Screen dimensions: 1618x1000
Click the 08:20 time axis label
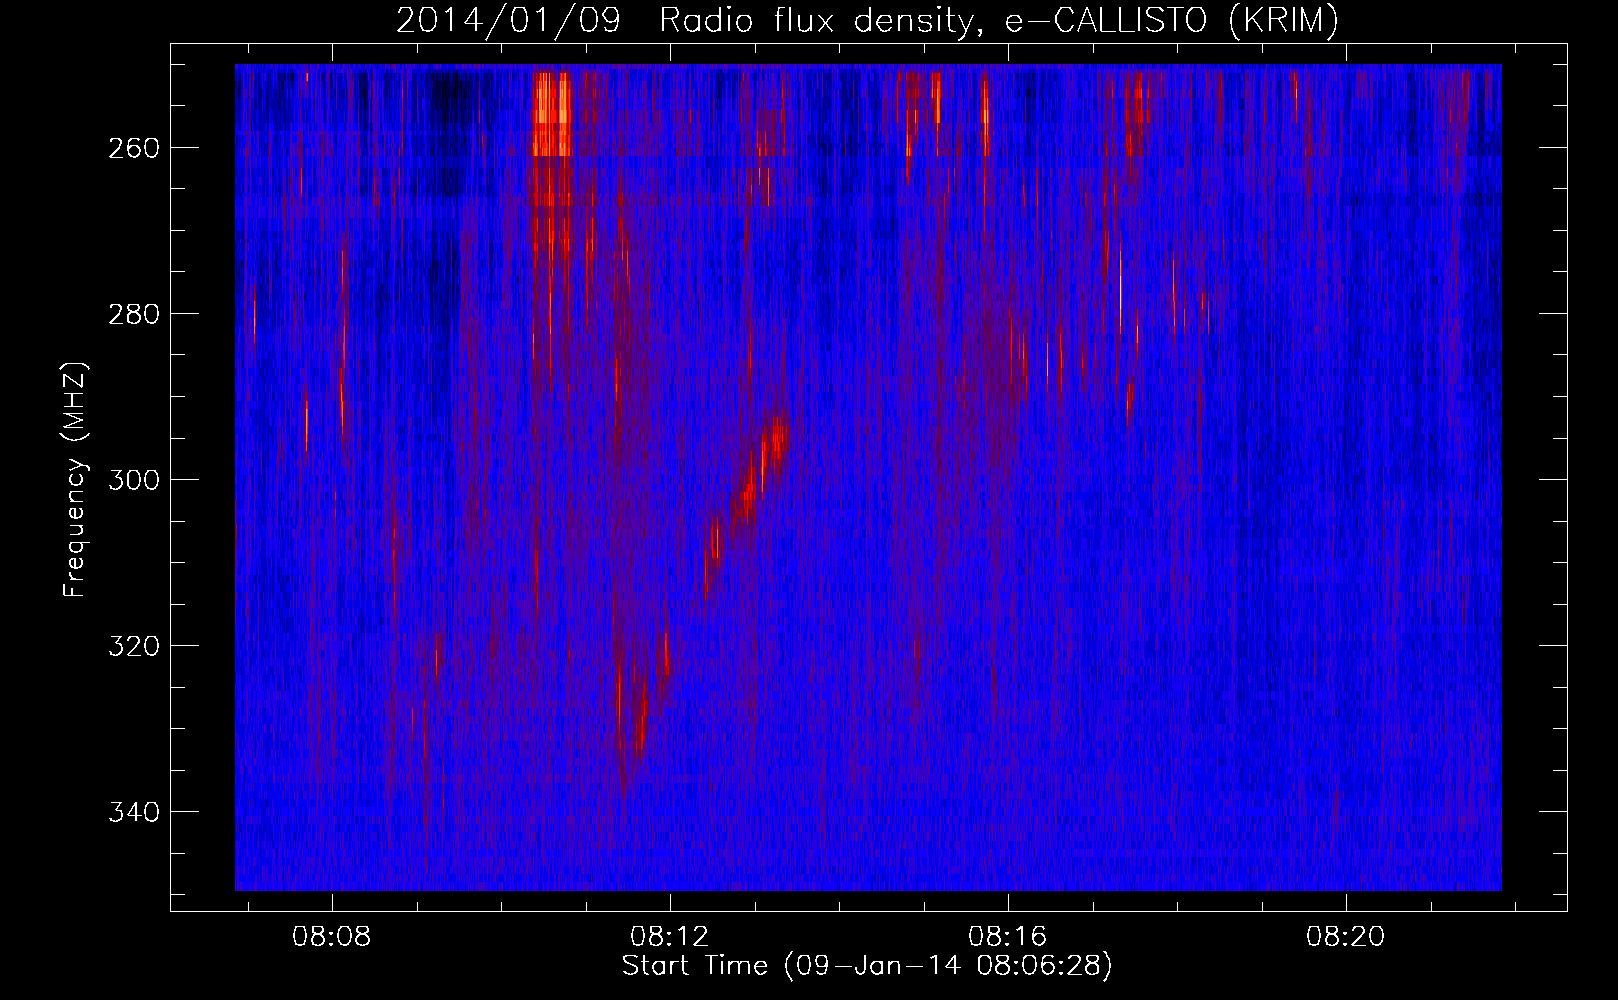coord(1345,936)
